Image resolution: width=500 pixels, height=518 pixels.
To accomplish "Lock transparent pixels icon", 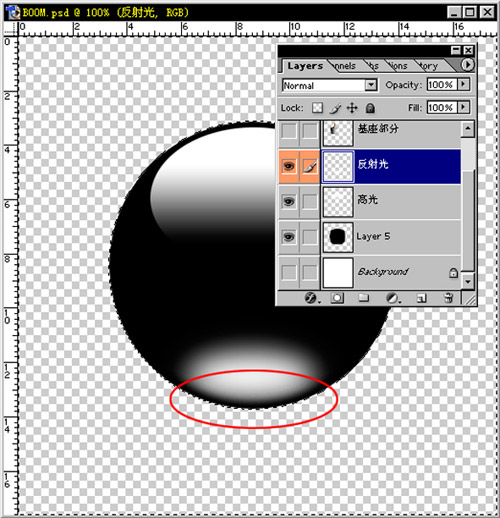I will coord(317,108).
